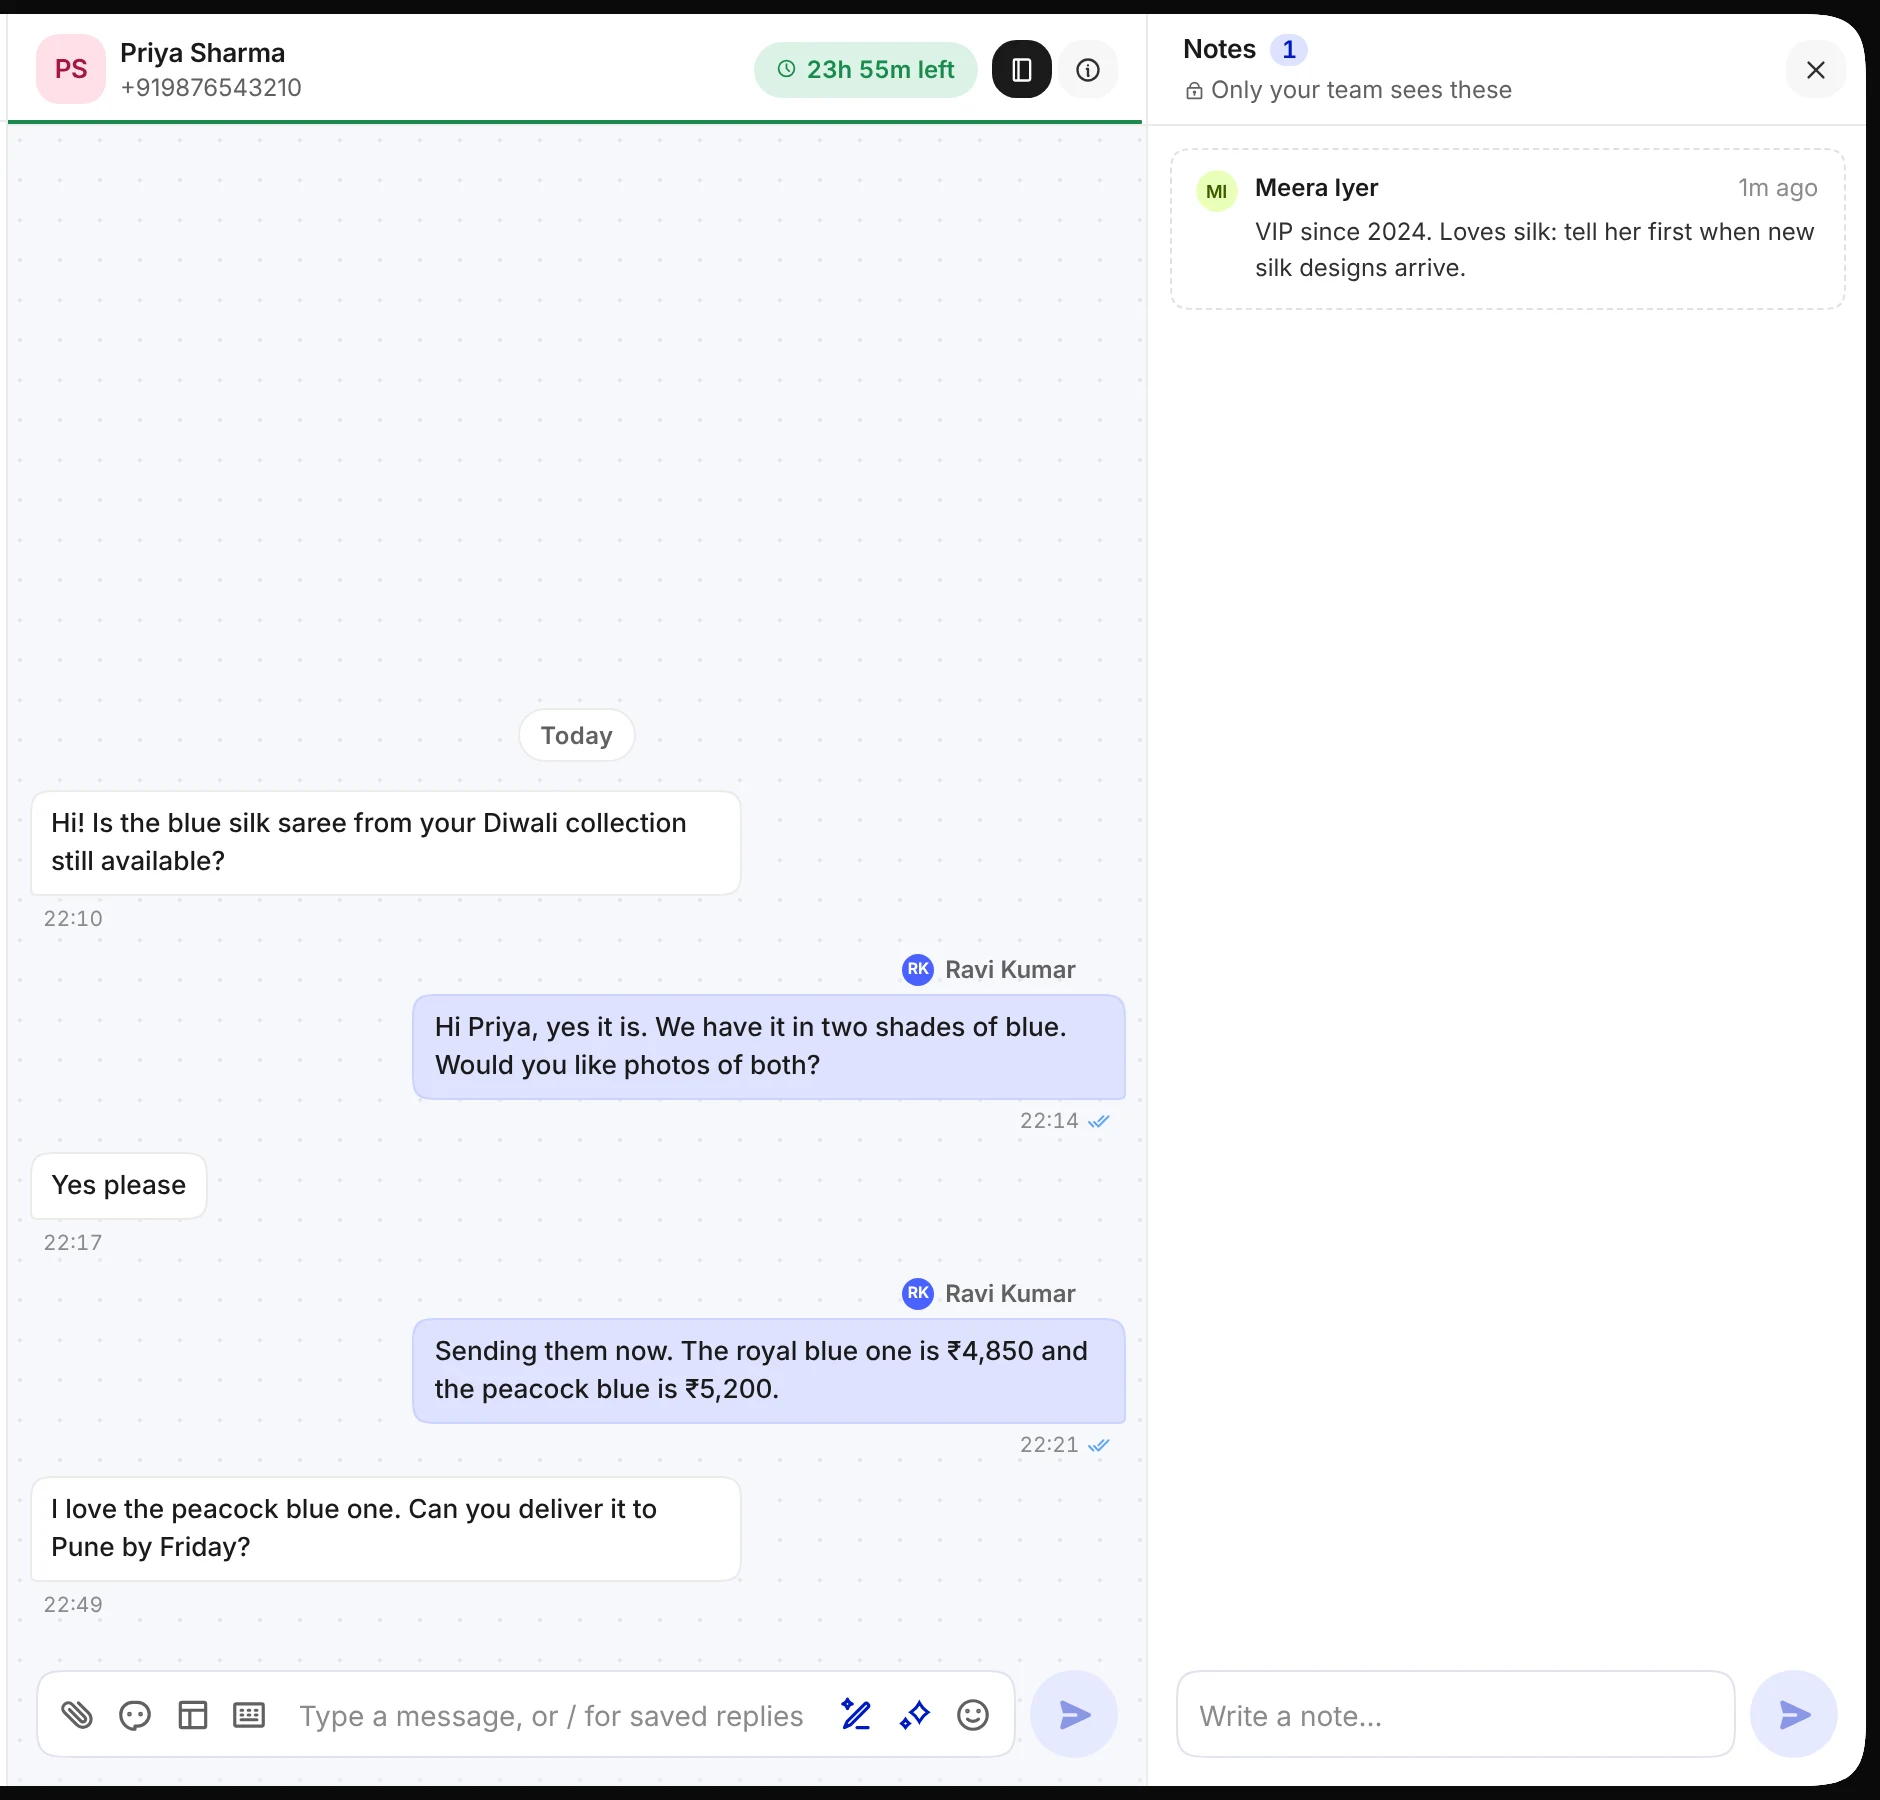Open the contact info icon
Viewport: 1880px width, 1800px height.
coord(1088,69)
